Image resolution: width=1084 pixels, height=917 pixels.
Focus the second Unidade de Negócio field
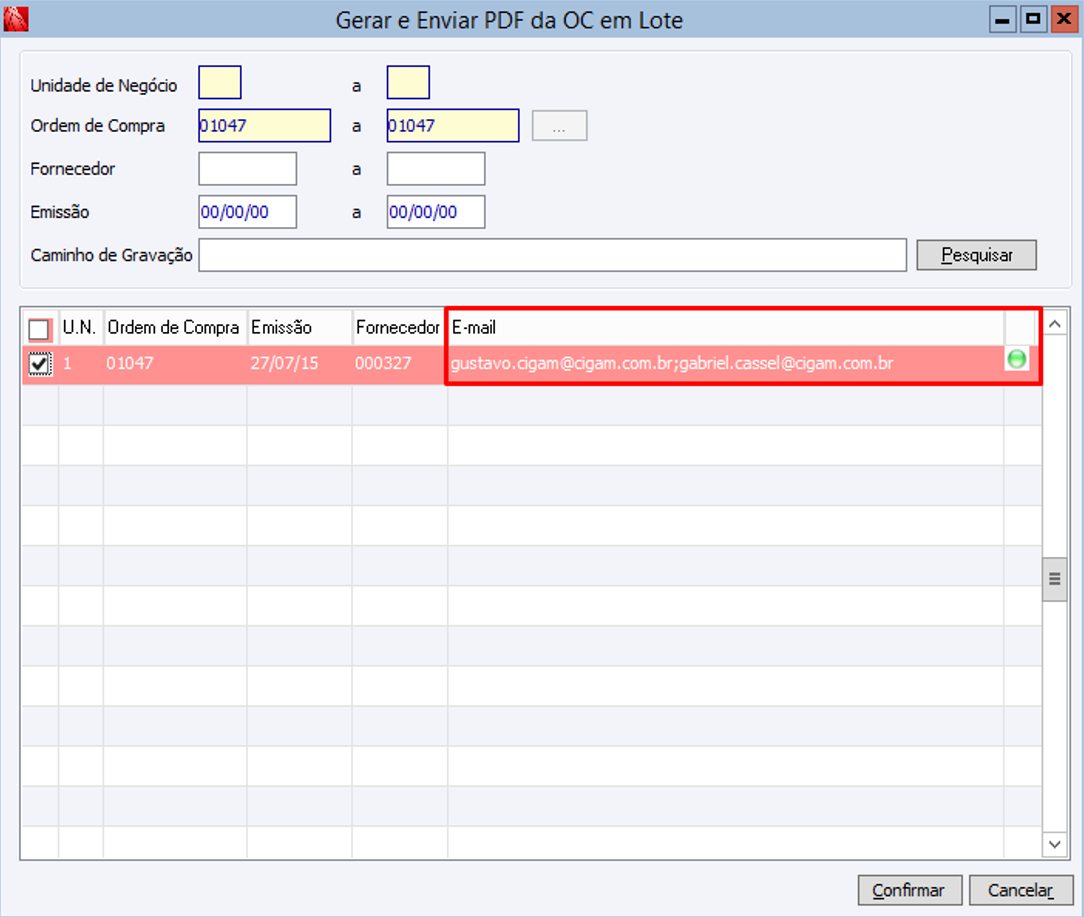pyautogui.click(x=408, y=82)
